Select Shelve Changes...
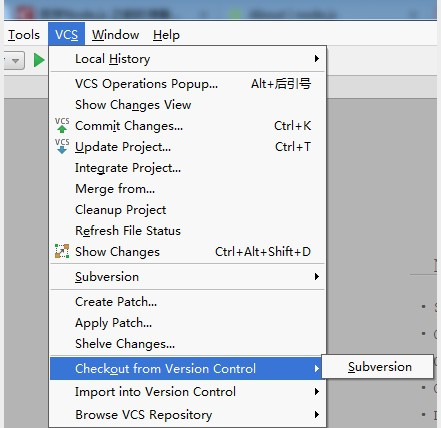Image resolution: width=441 pixels, height=428 pixels. (188, 344)
